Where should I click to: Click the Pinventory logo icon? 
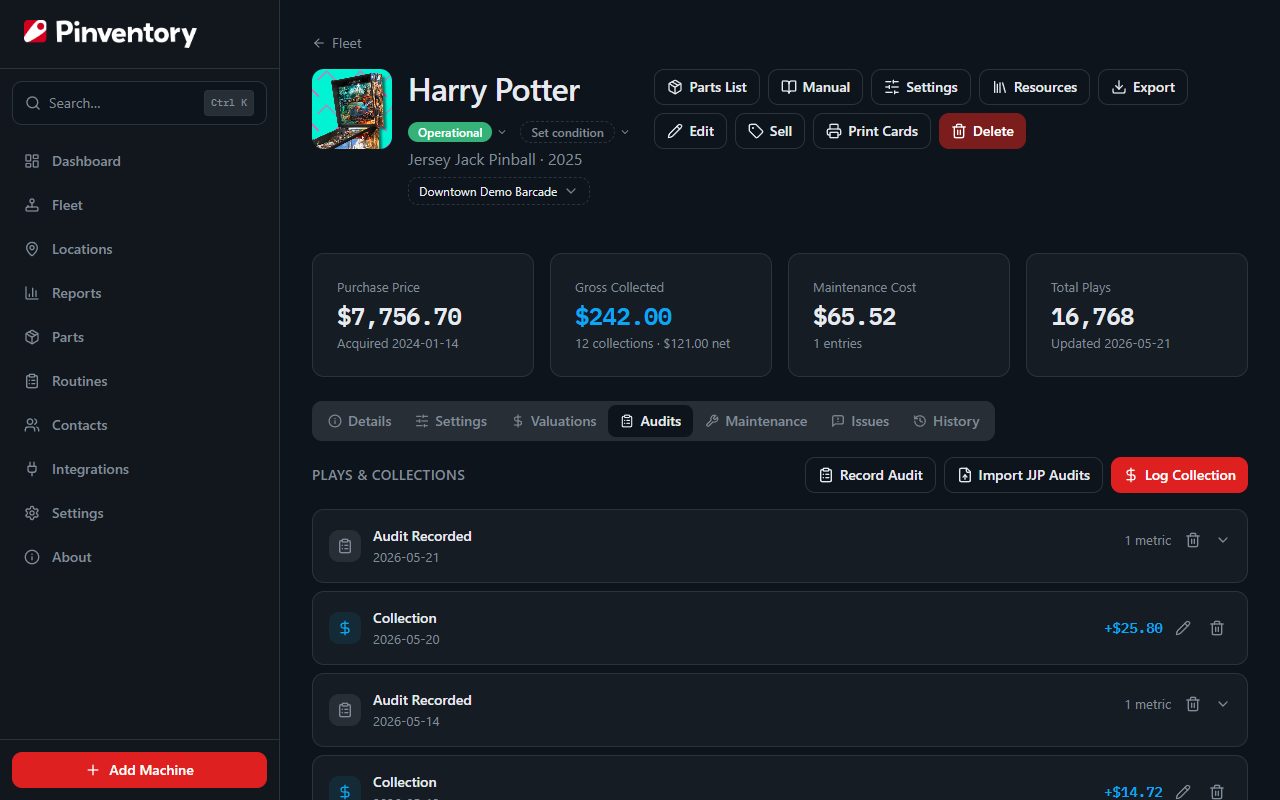[x=35, y=32]
